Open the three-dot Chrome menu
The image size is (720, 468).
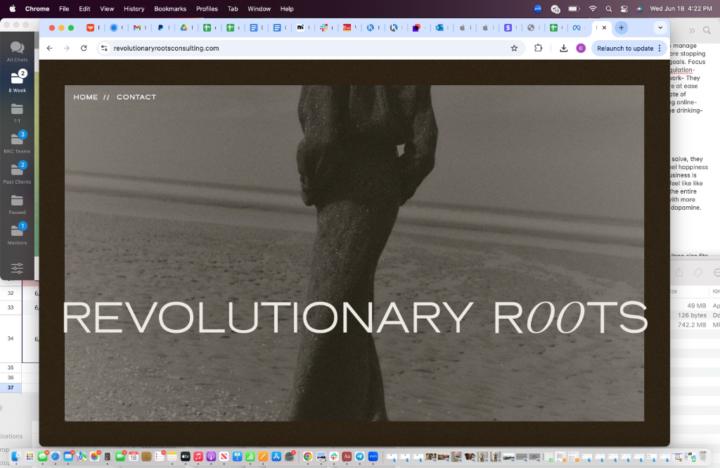coord(660,48)
